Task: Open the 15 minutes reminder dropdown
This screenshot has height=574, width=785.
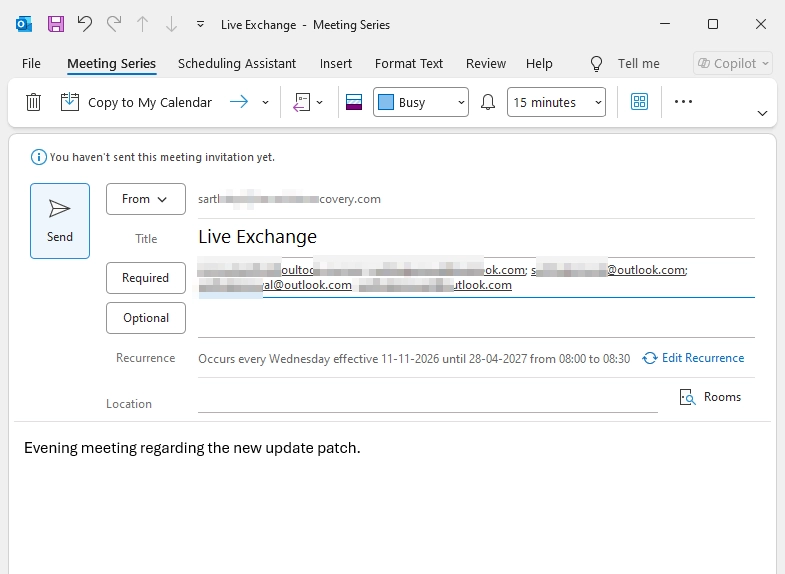Action: [556, 102]
